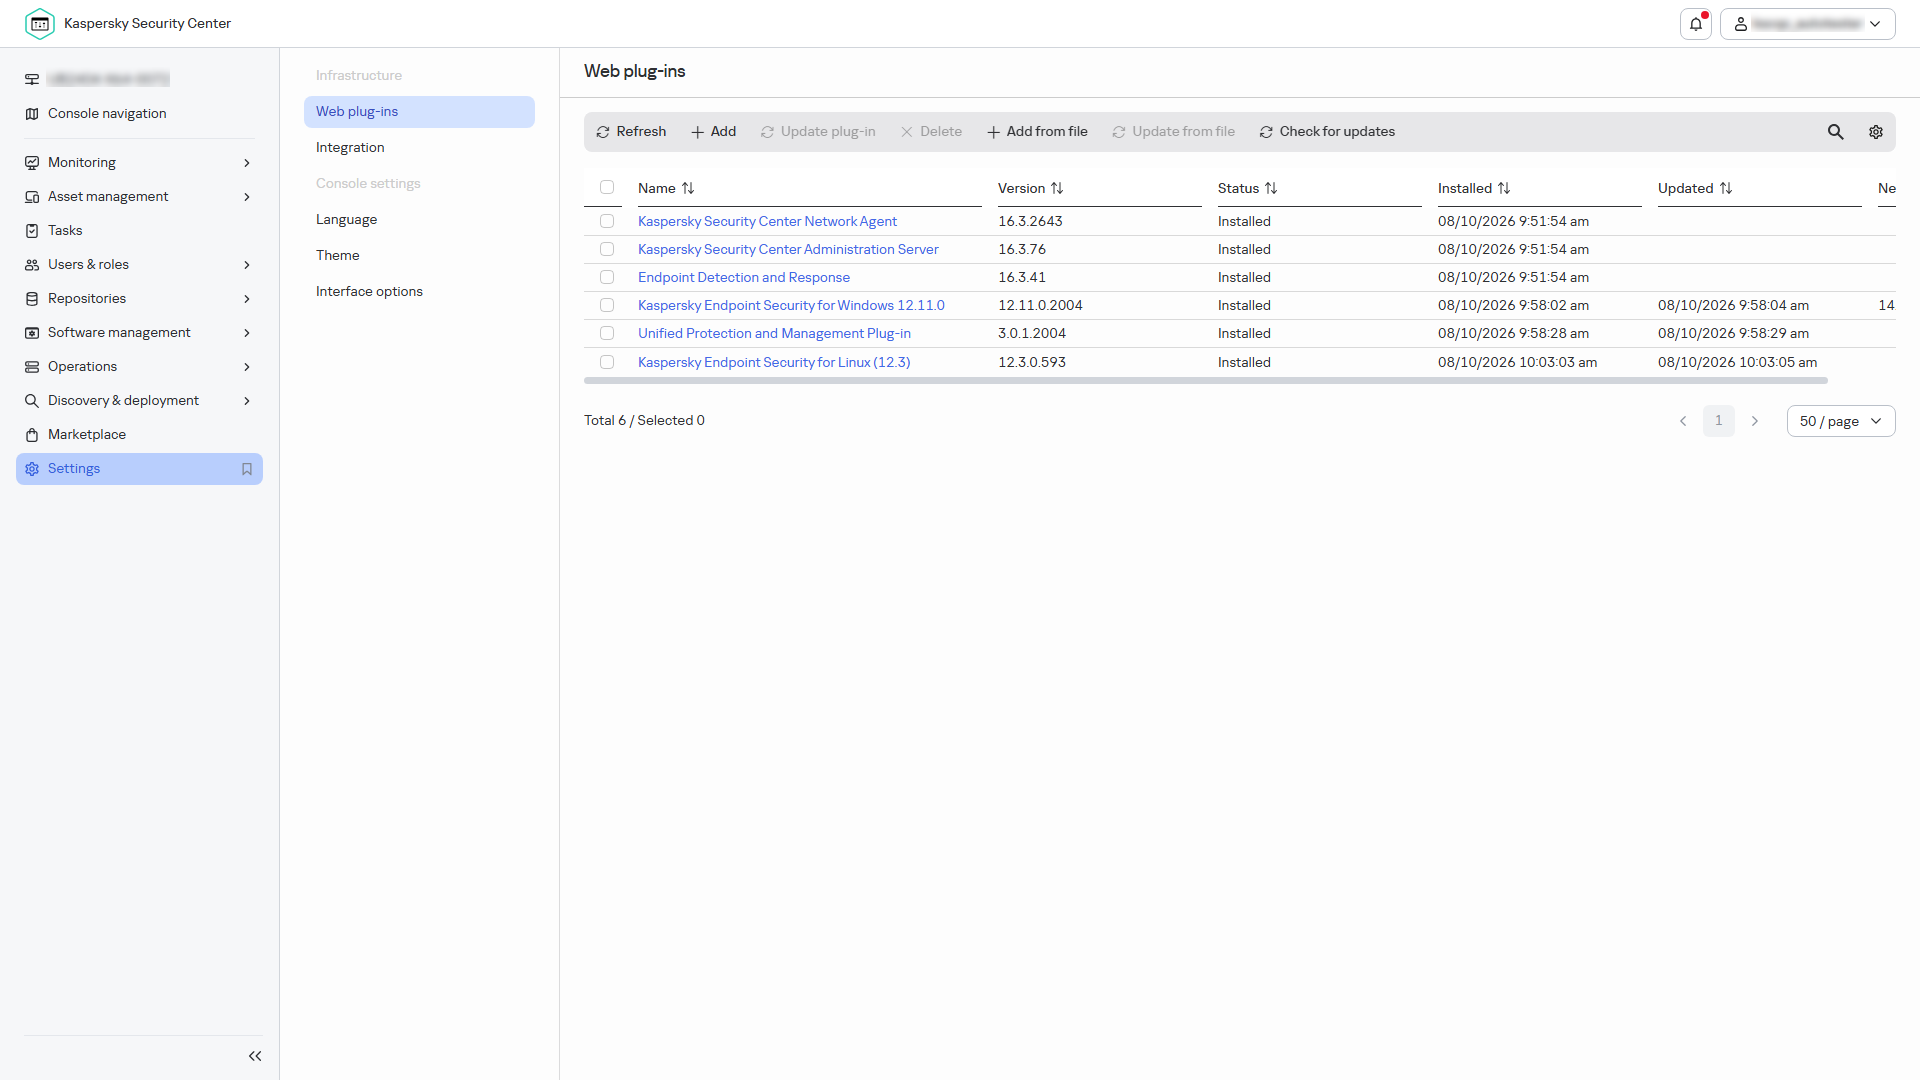
Task: Open the Theme settings tab
Action: click(x=419, y=256)
